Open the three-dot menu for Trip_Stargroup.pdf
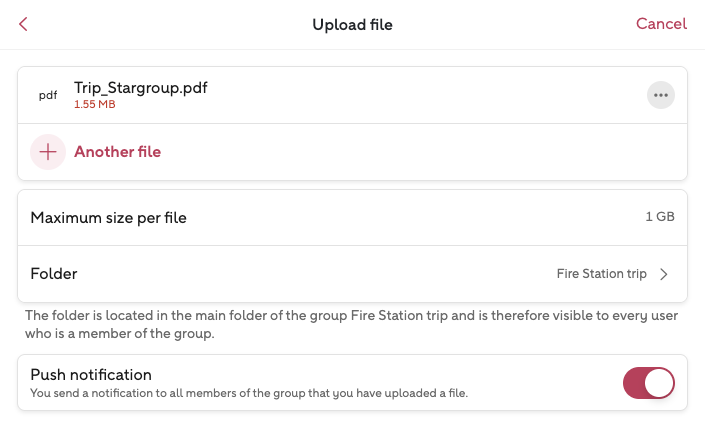The image size is (705, 429). pyautogui.click(x=660, y=95)
